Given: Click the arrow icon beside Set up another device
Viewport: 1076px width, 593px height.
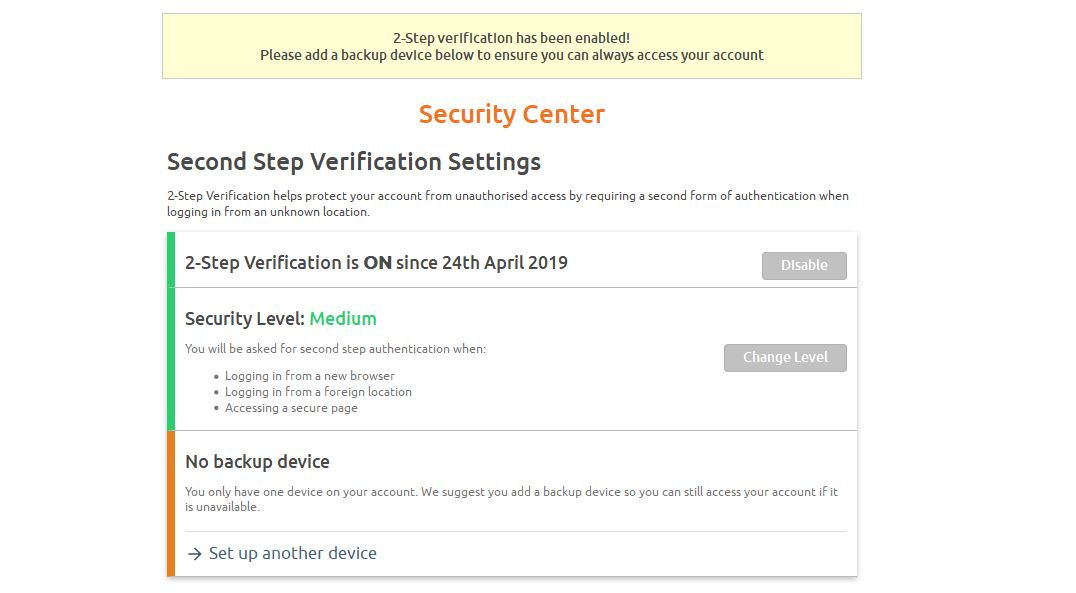Looking at the screenshot, I should click(195, 554).
